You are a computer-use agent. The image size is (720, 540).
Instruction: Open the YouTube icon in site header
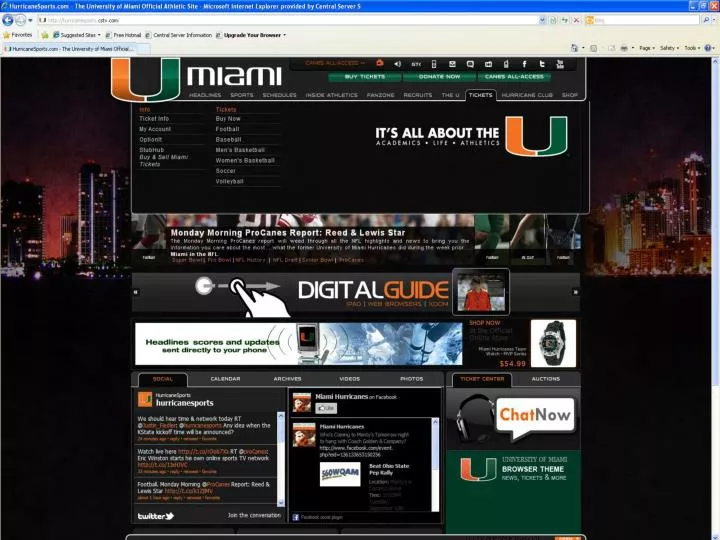560,64
